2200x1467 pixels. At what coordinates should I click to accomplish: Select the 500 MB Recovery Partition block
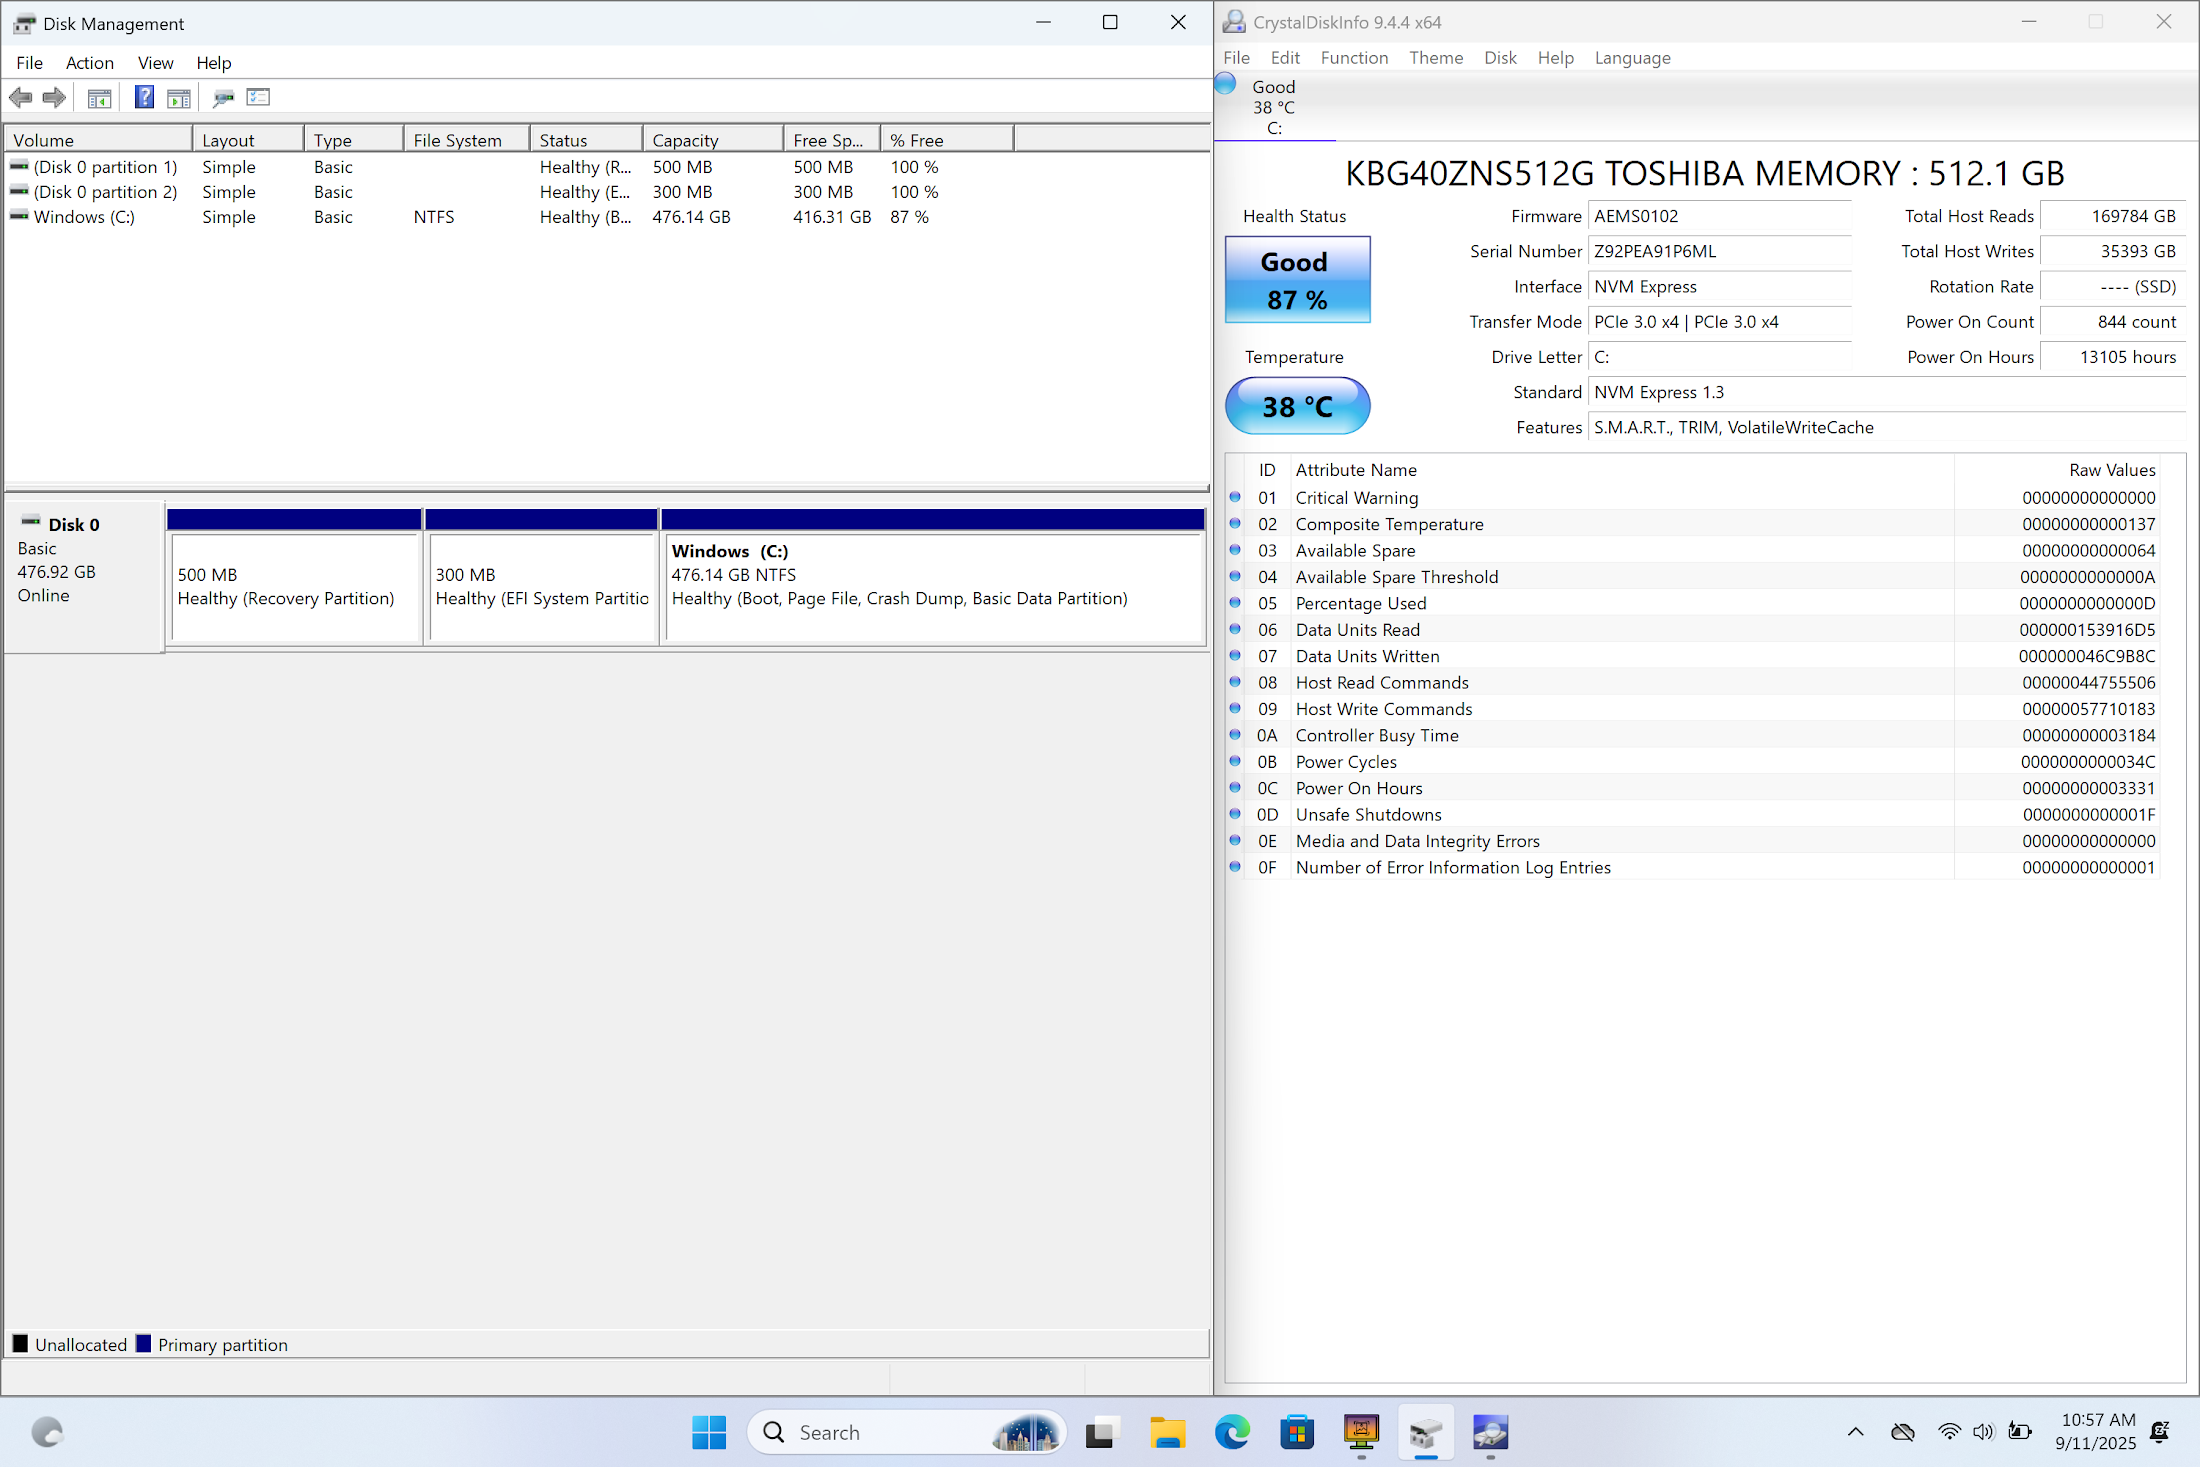tap(294, 588)
